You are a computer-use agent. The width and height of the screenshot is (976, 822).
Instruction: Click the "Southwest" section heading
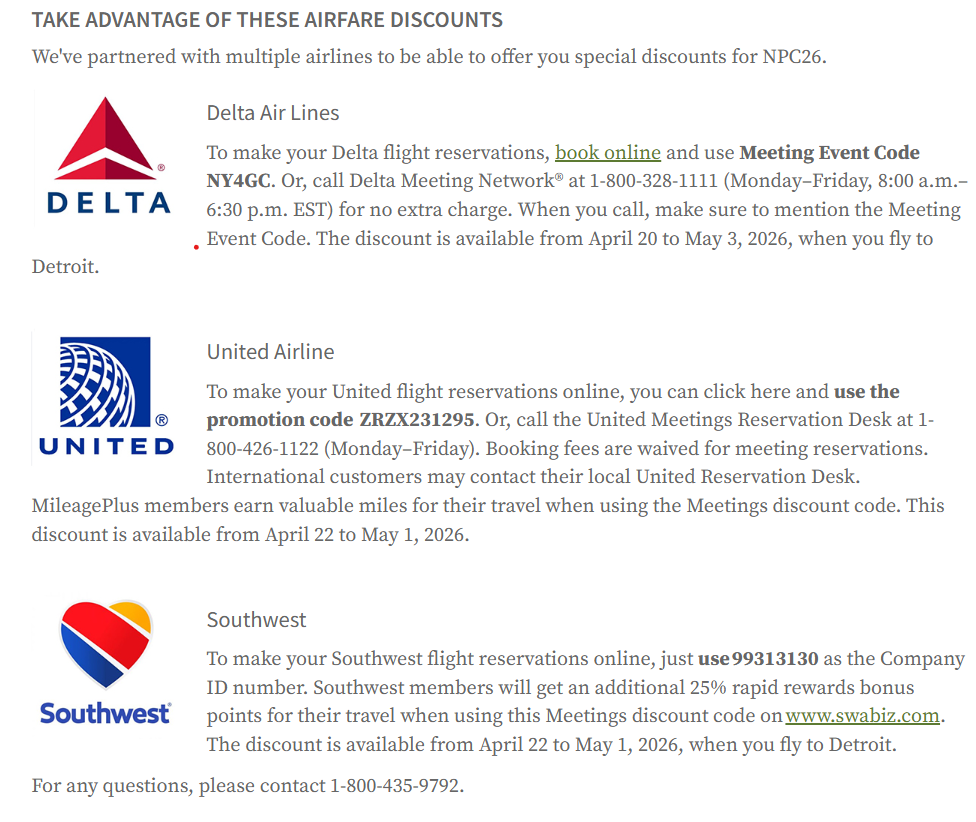click(256, 620)
